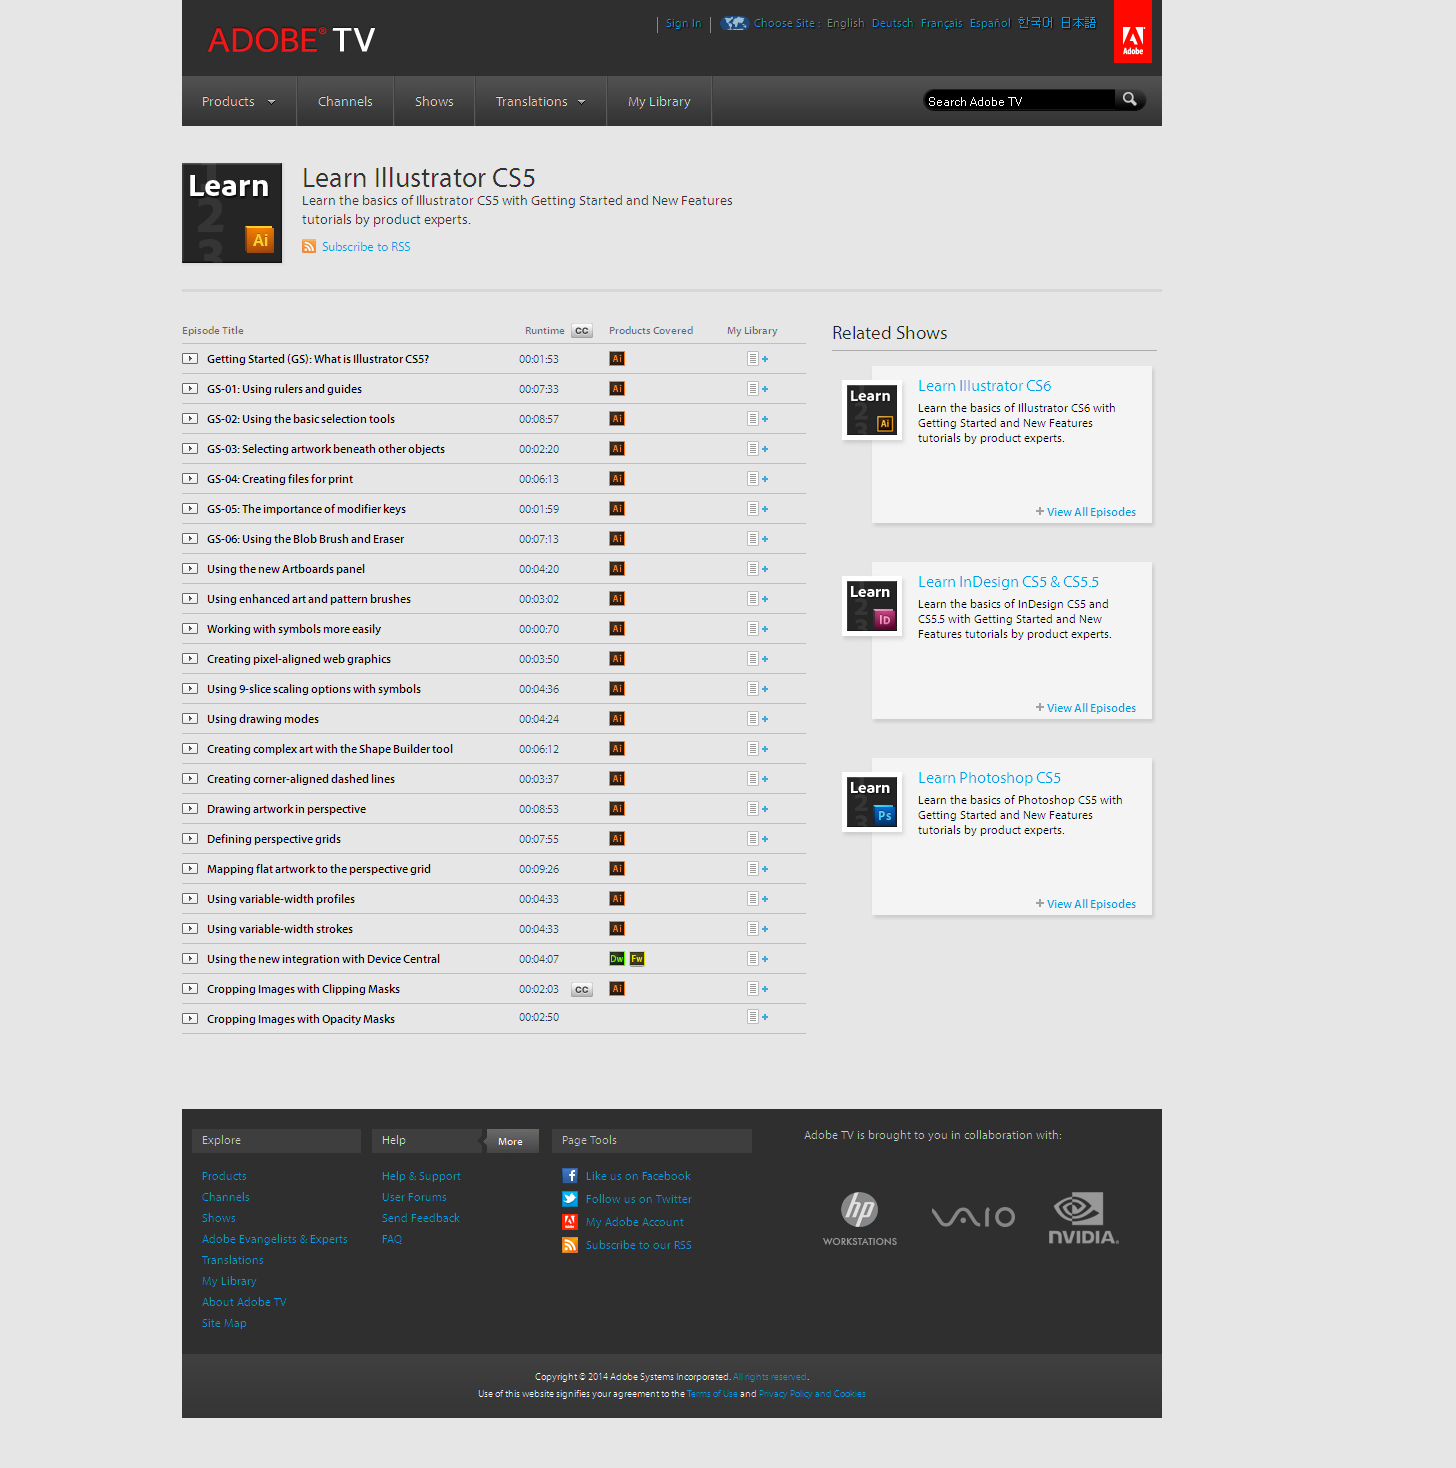
Task: Click the ADOBE TV logo
Action: (291, 40)
